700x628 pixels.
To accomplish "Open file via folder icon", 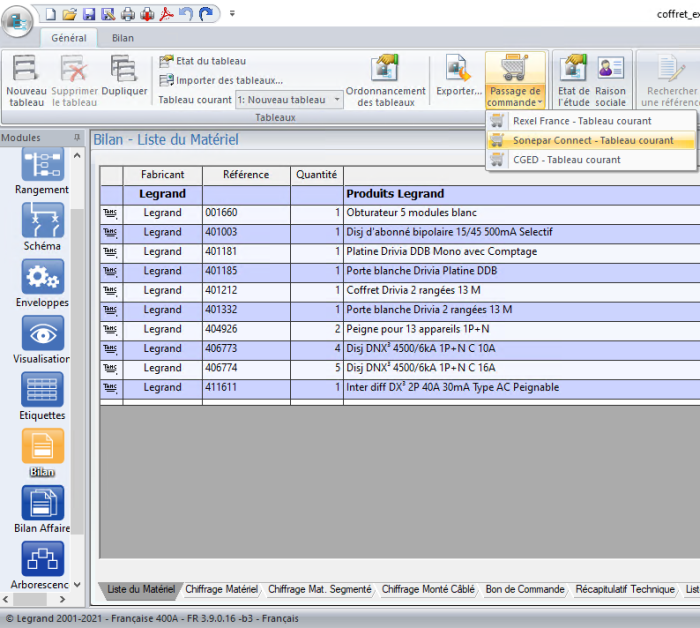I will click(x=69, y=14).
